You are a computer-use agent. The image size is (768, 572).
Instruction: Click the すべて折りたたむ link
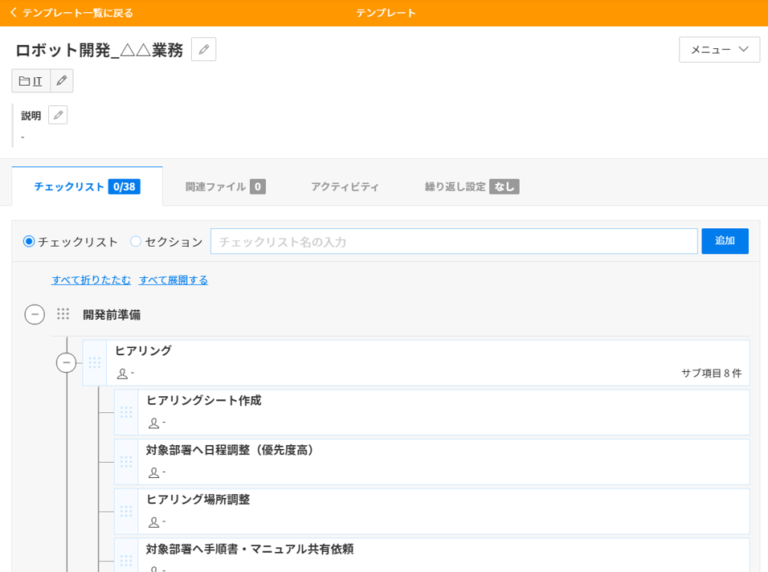91,280
